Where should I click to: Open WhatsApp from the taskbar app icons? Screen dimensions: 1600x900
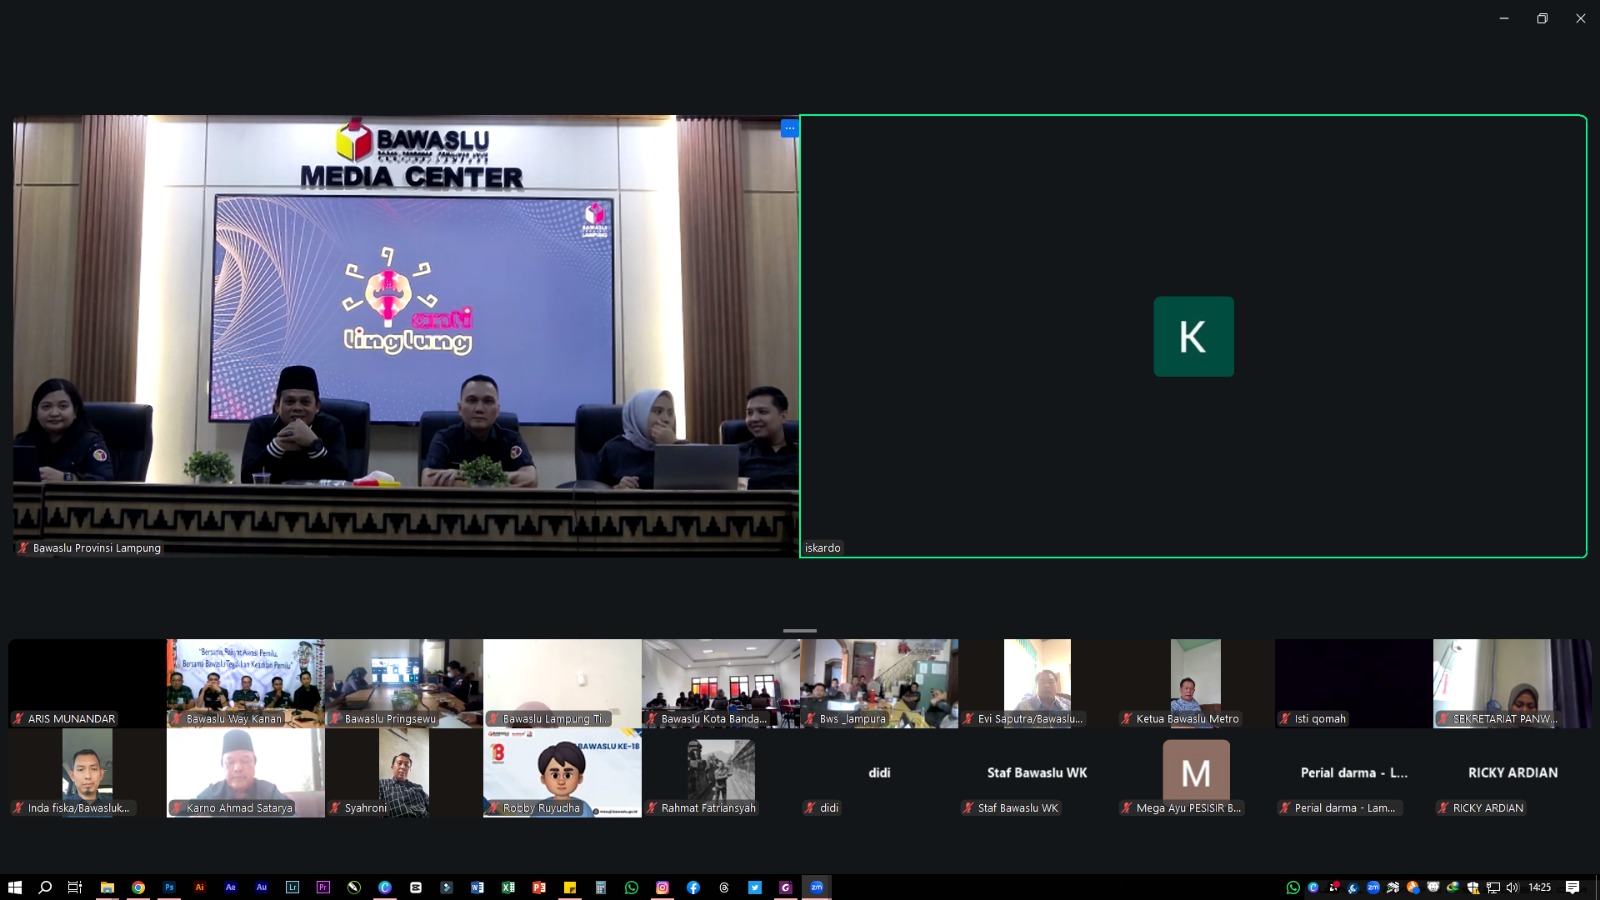point(631,887)
